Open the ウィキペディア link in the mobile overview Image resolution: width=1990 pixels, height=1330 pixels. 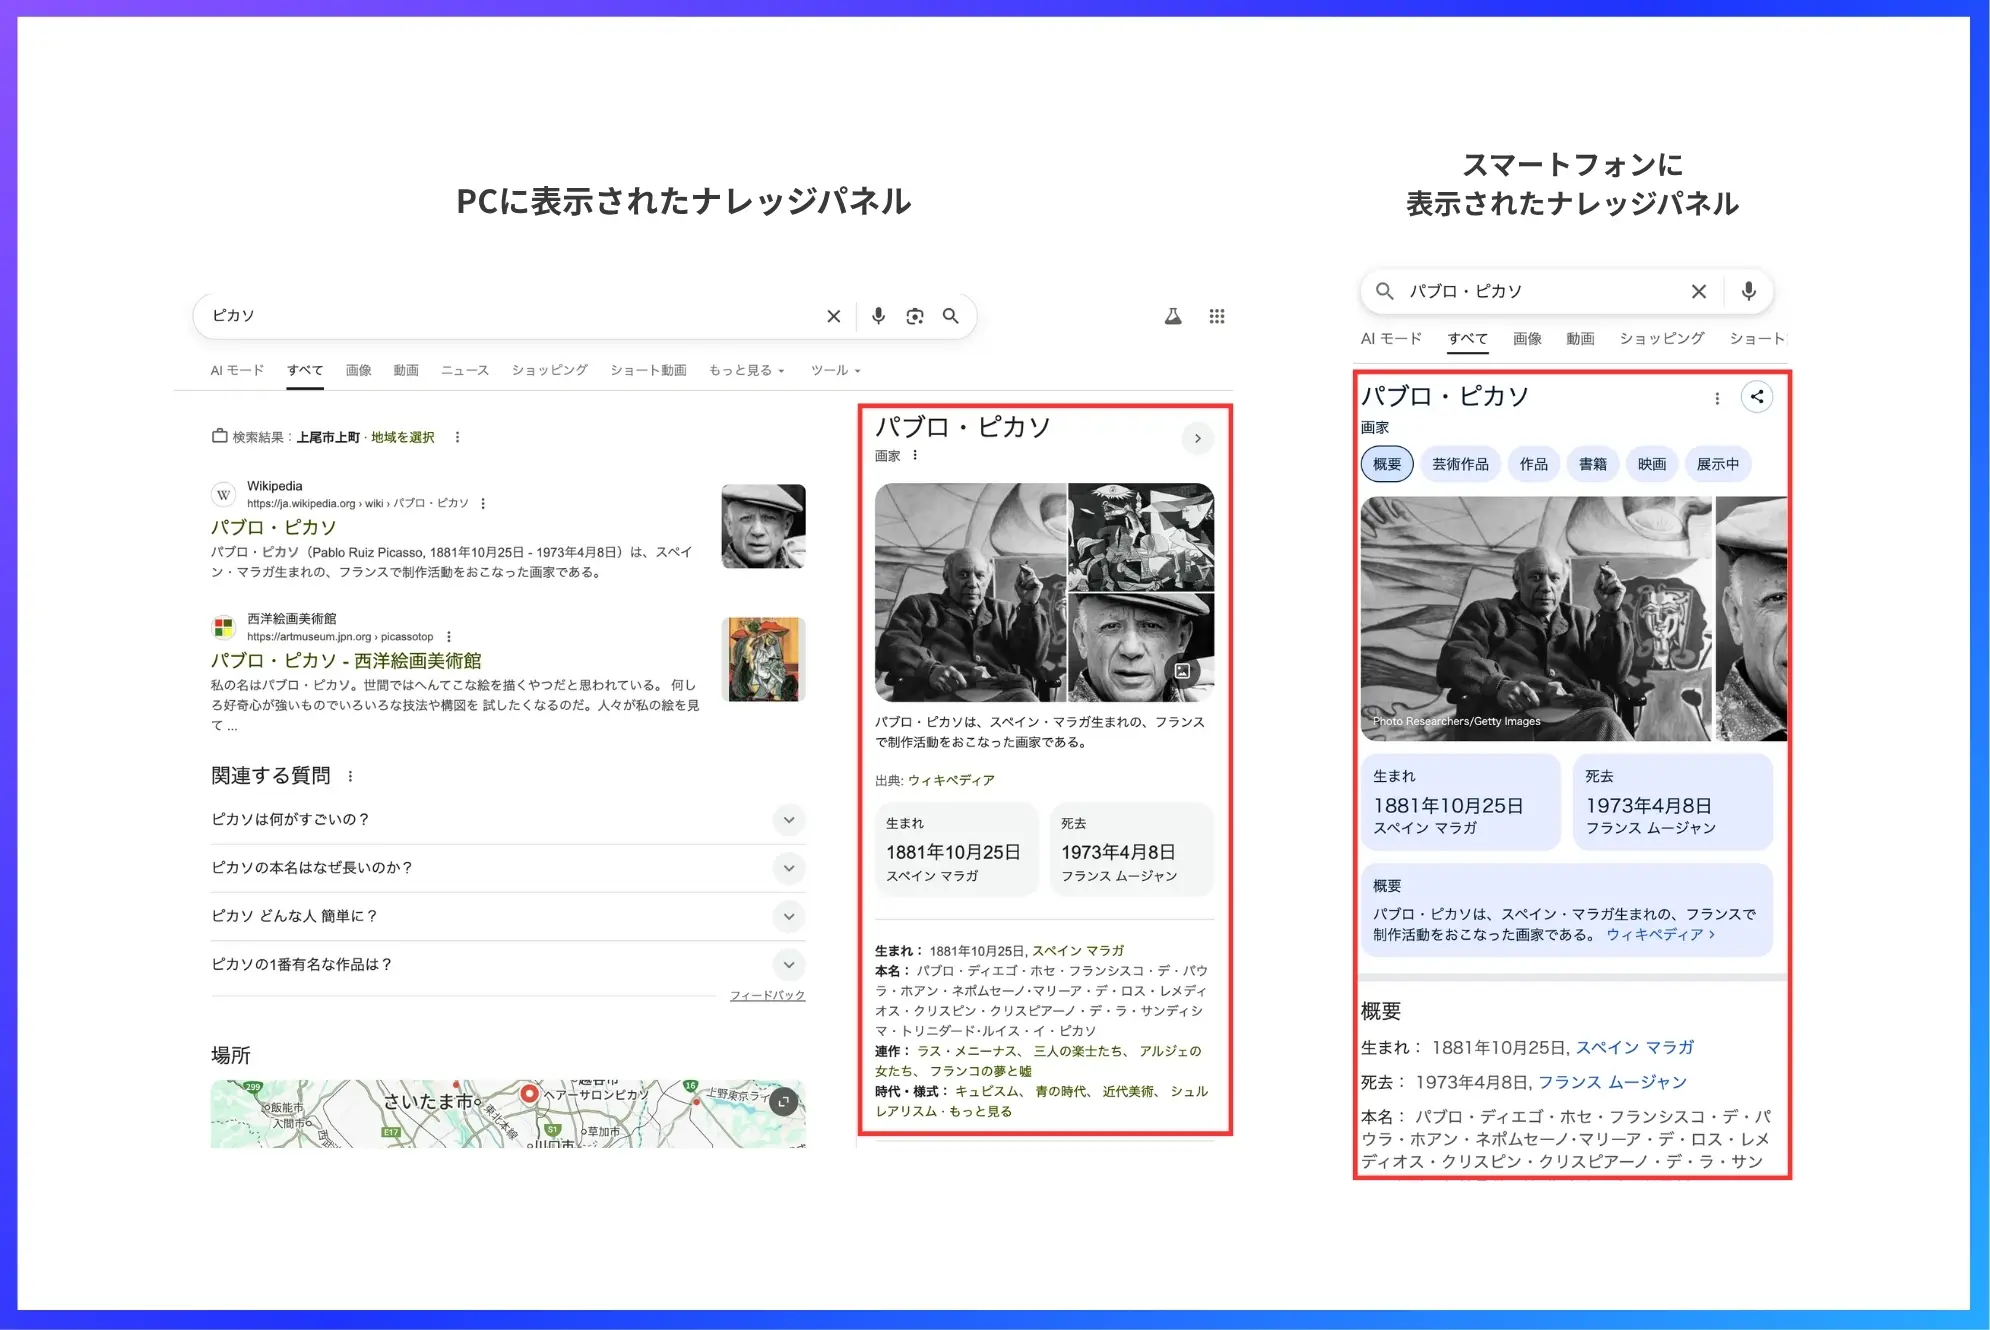tap(1659, 934)
